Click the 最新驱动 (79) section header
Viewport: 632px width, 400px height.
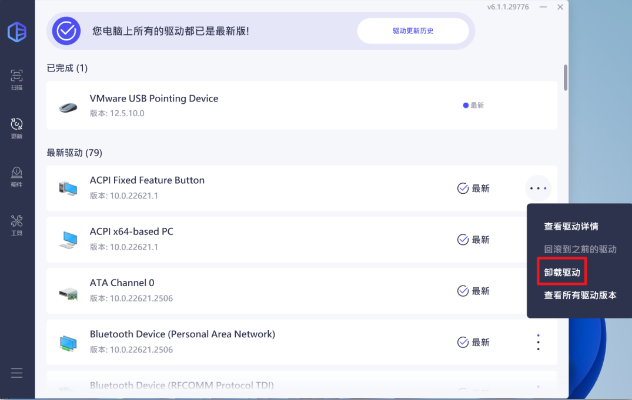click(74, 152)
